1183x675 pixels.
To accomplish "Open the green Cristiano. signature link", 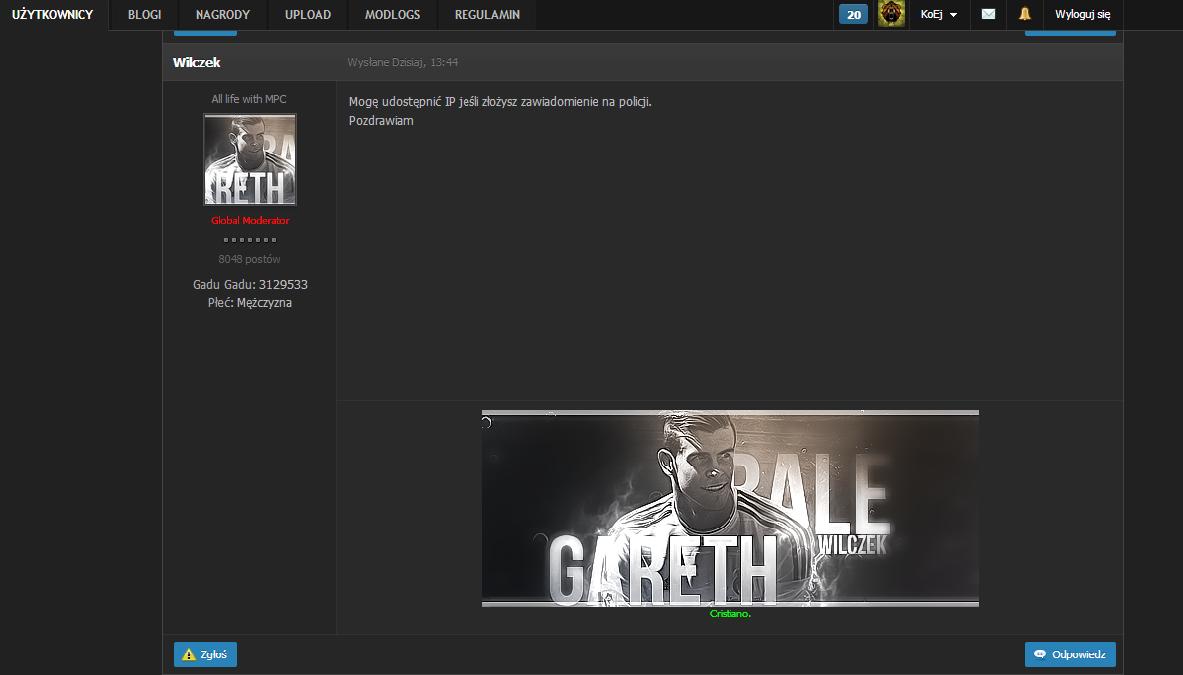I will (x=730, y=614).
